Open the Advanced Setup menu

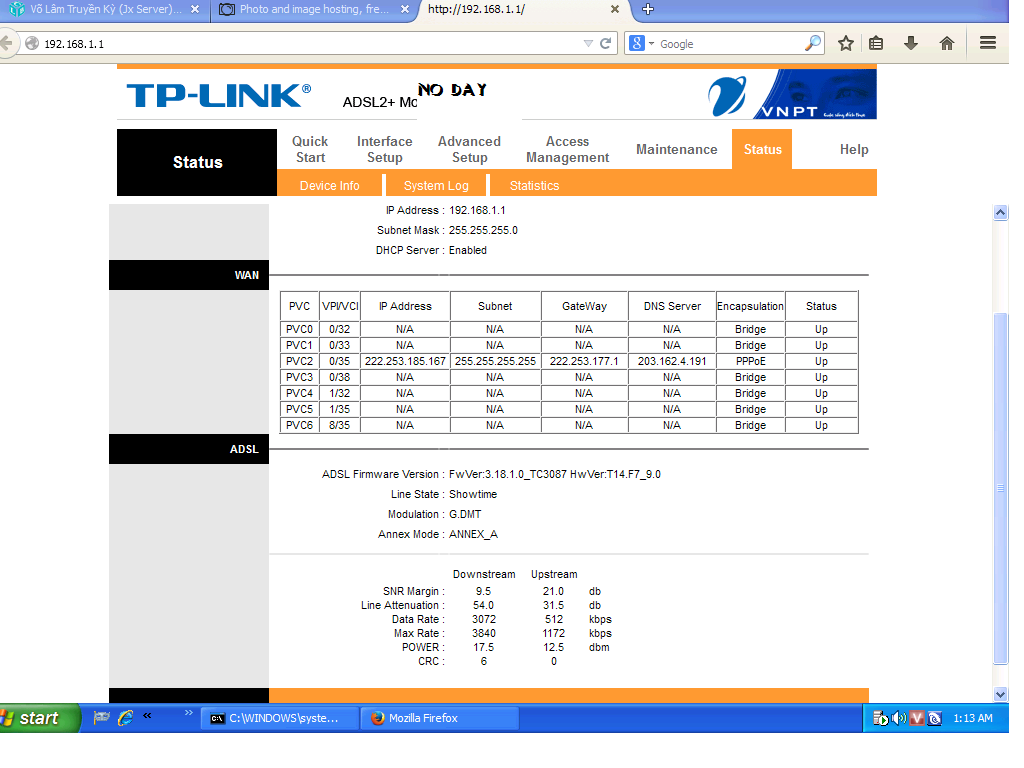coord(469,150)
